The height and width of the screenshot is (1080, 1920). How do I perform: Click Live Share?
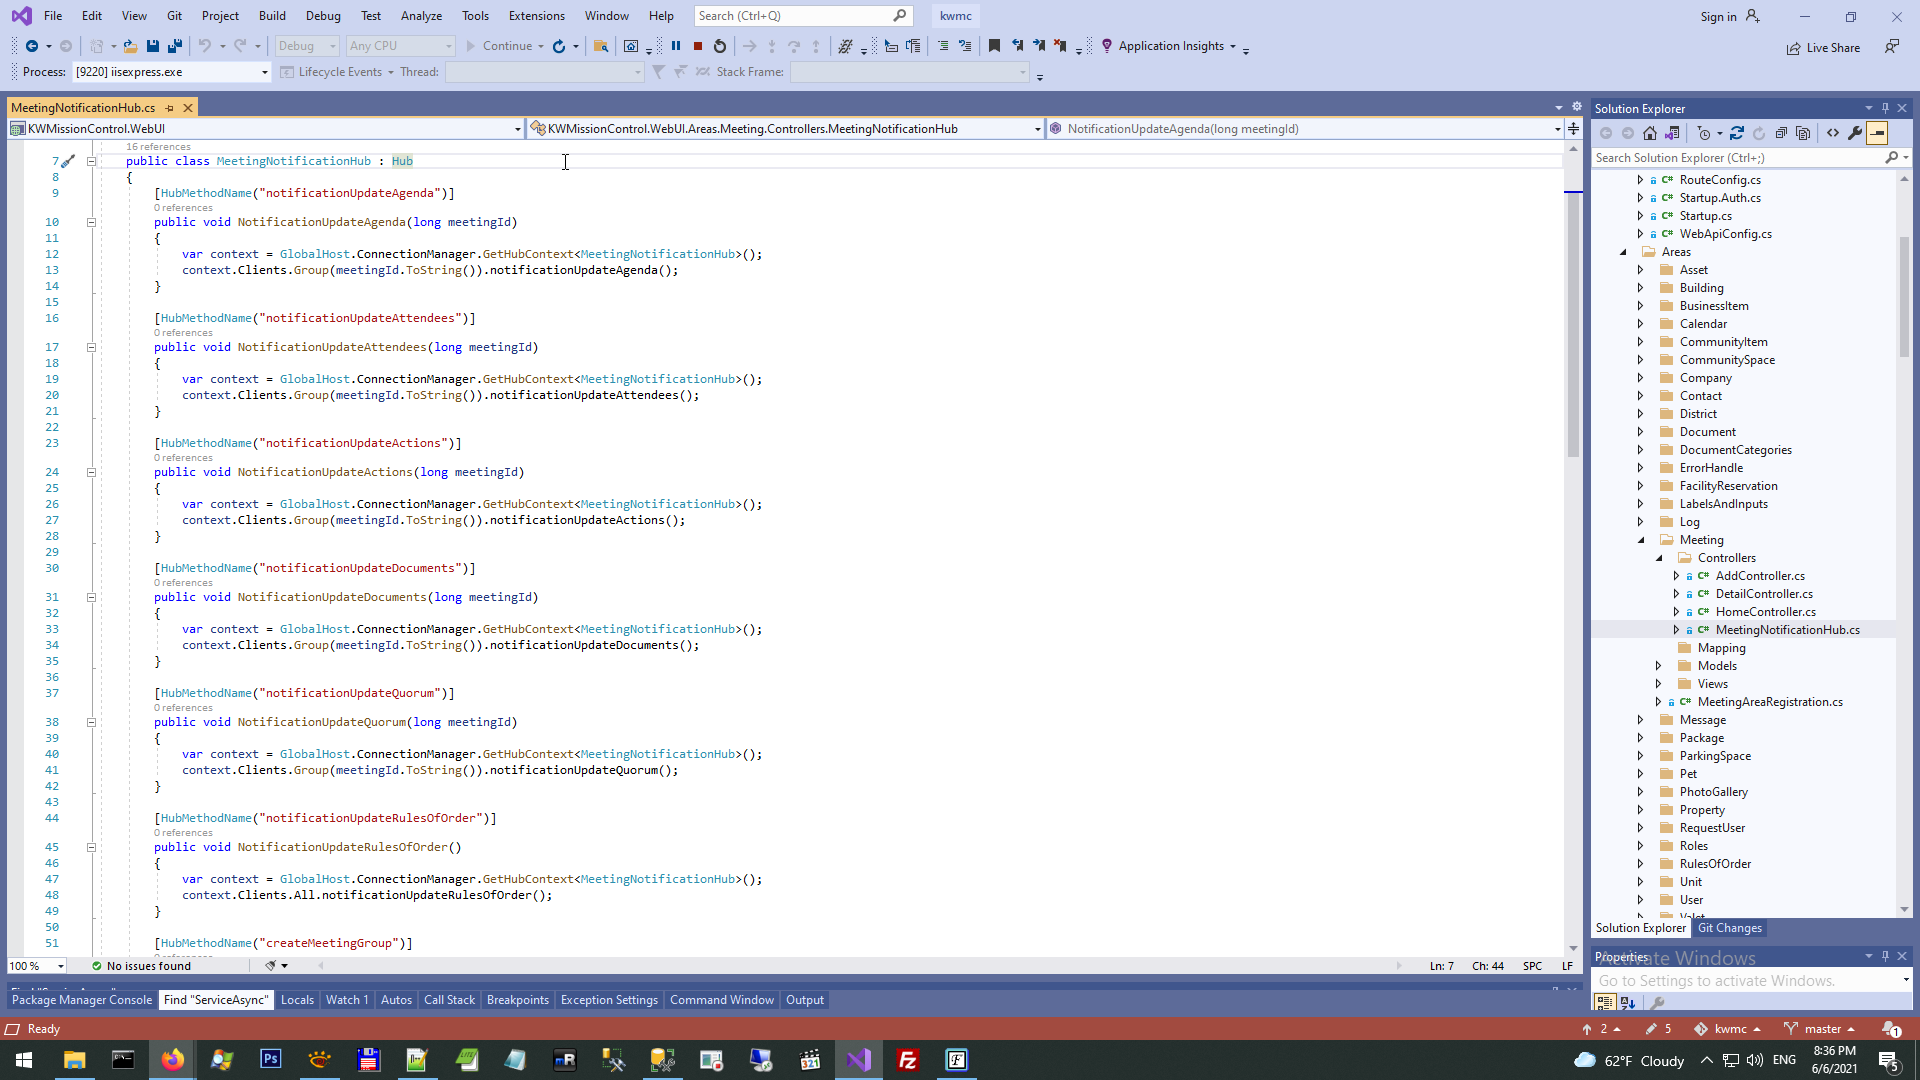click(1824, 48)
